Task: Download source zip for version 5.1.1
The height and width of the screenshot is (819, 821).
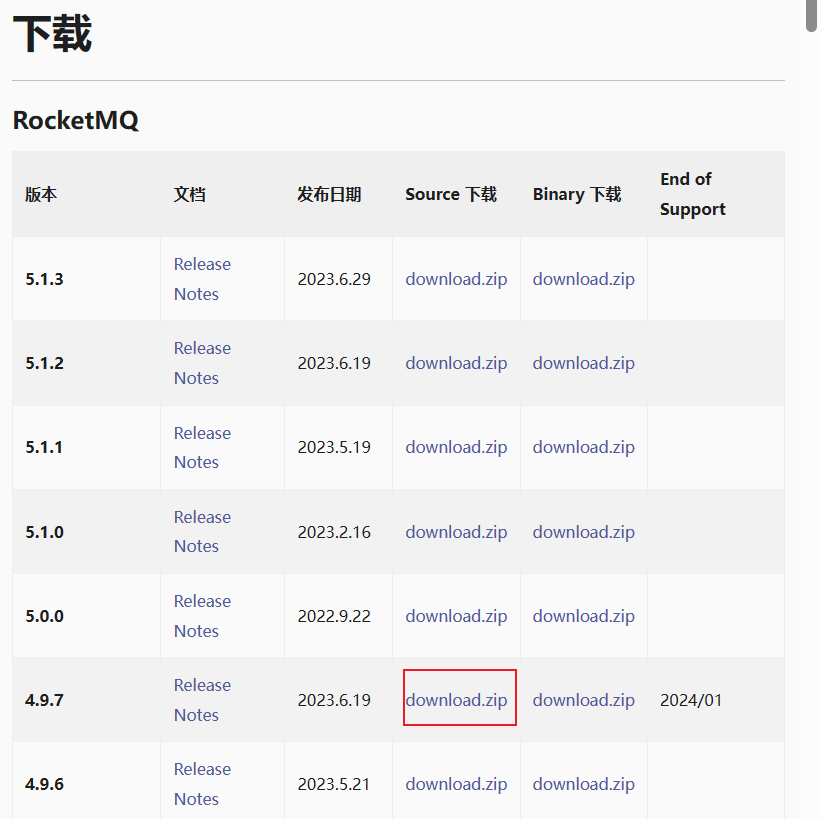Action: pos(456,447)
